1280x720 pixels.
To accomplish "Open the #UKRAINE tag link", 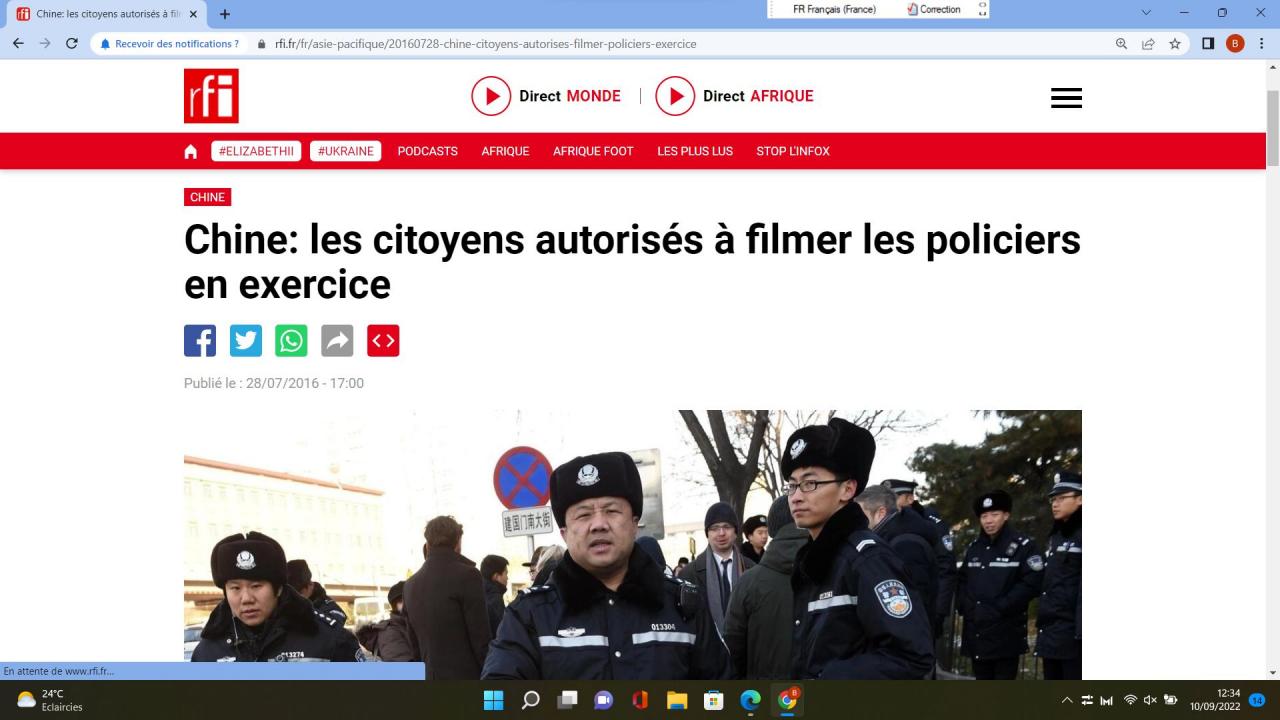I will click(x=345, y=151).
